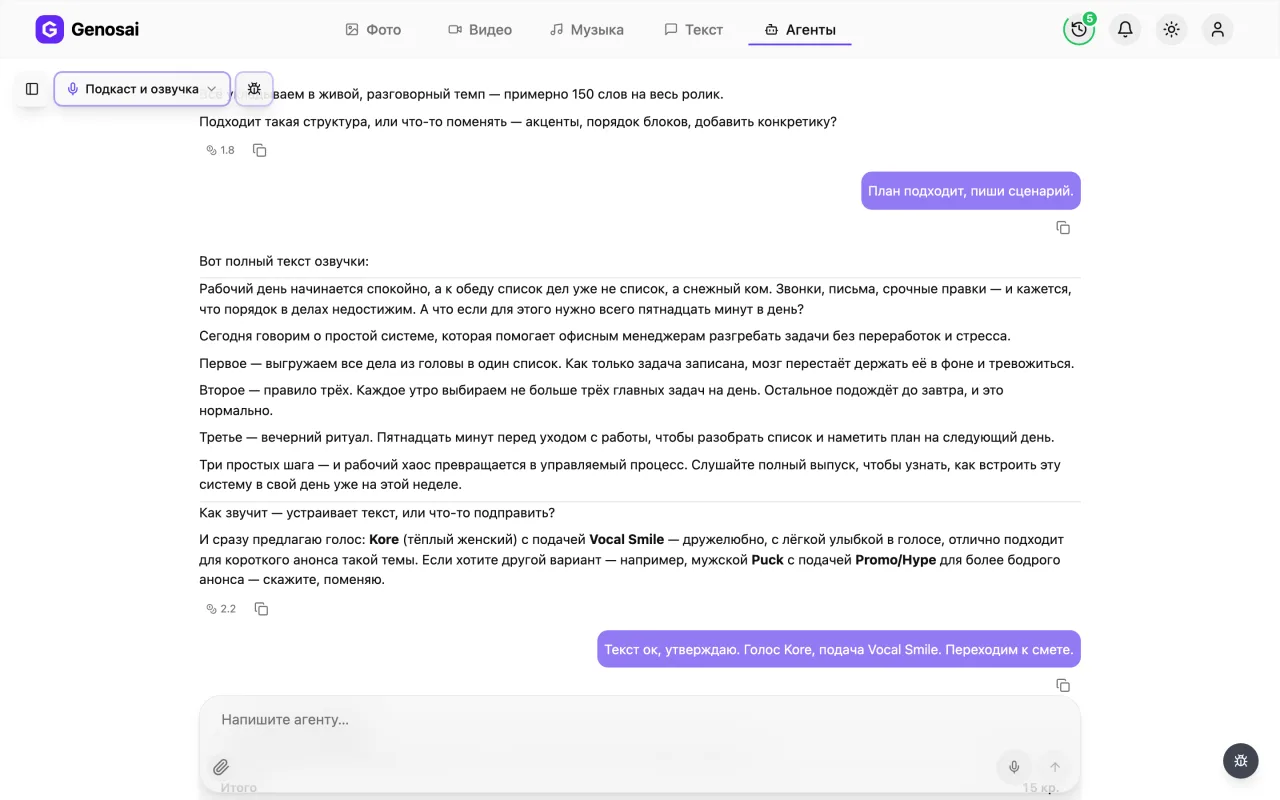Open the user profile icon
Image resolution: width=1280 pixels, height=800 pixels.
[x=1217, y=29]
